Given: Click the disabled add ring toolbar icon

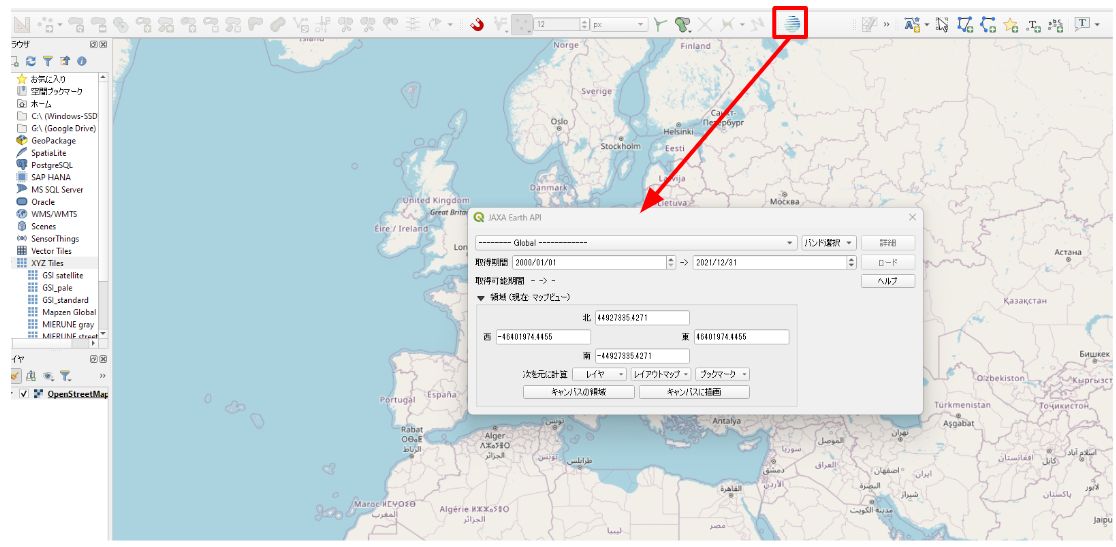Looking at the screenshot, I should pyautogui.click(x=144, y=25).
